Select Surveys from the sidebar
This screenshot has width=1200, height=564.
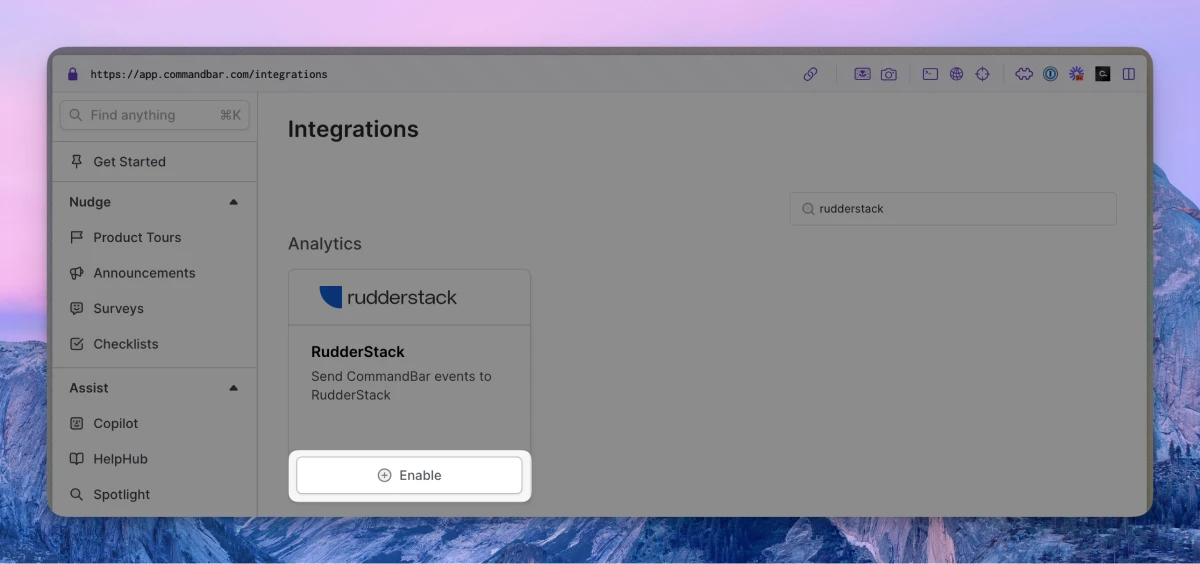click(x=118, y=309)
